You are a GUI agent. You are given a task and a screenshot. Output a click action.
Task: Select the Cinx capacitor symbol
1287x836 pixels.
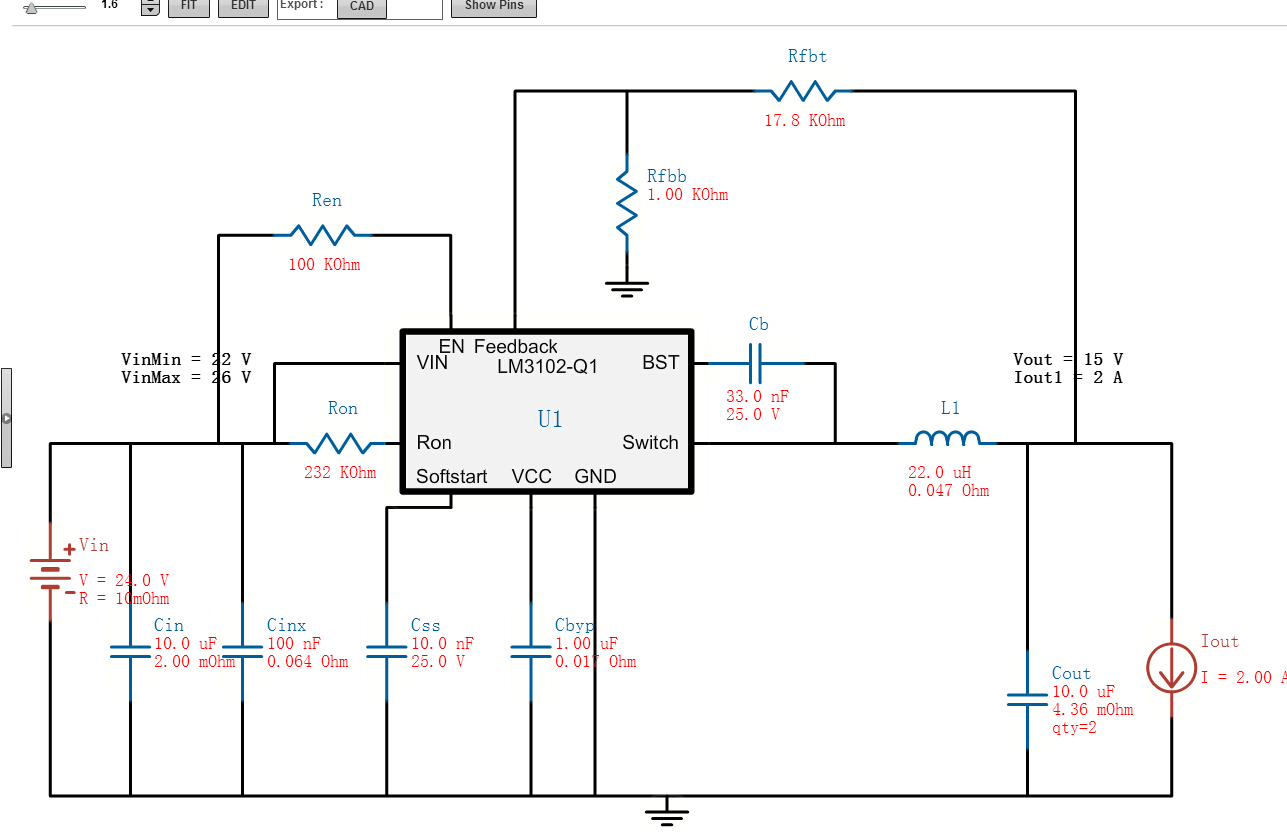[x=243, y=651]
